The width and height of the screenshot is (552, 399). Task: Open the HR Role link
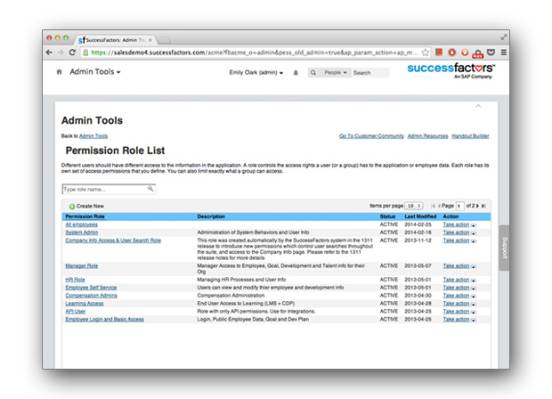[x=75, y=280]
